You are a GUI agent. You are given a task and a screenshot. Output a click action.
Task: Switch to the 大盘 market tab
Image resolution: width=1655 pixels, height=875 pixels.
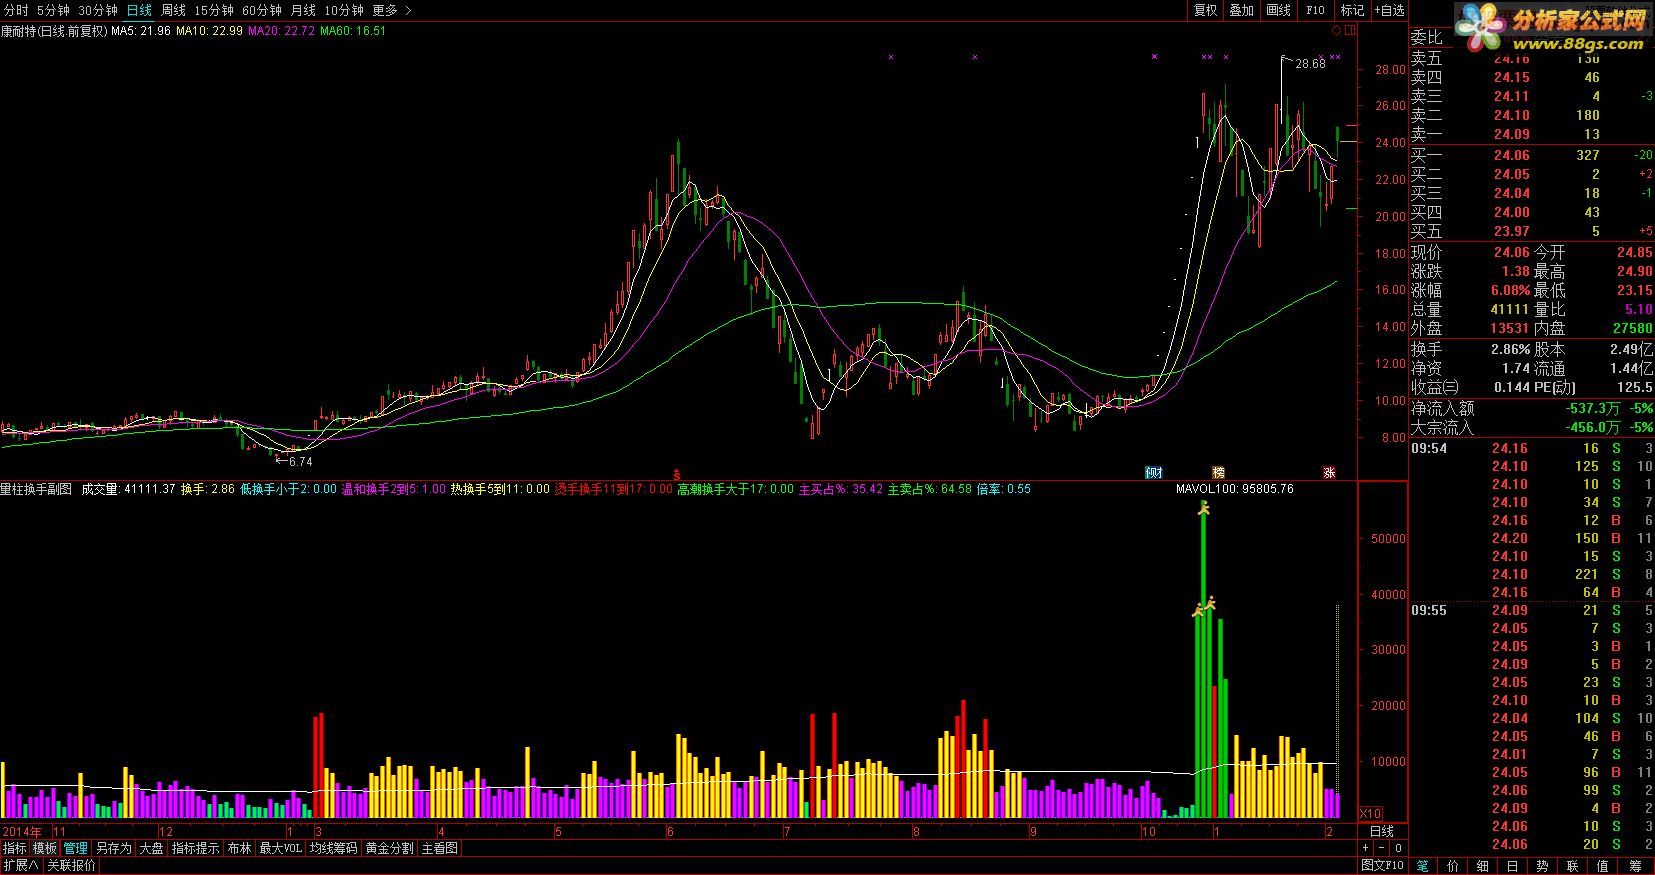151,848
